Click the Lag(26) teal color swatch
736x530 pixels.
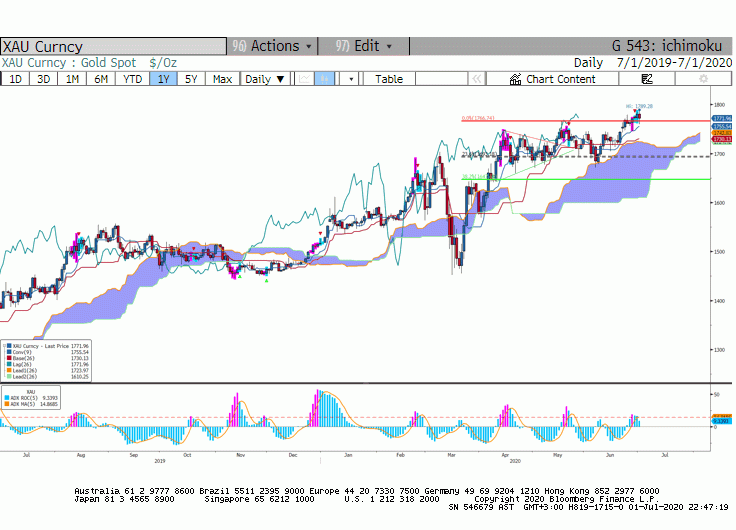point(9,364)
